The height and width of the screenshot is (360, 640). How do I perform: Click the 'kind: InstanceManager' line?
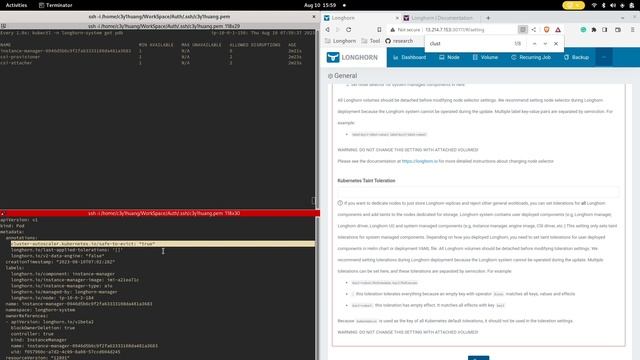[x=39, y=340]
